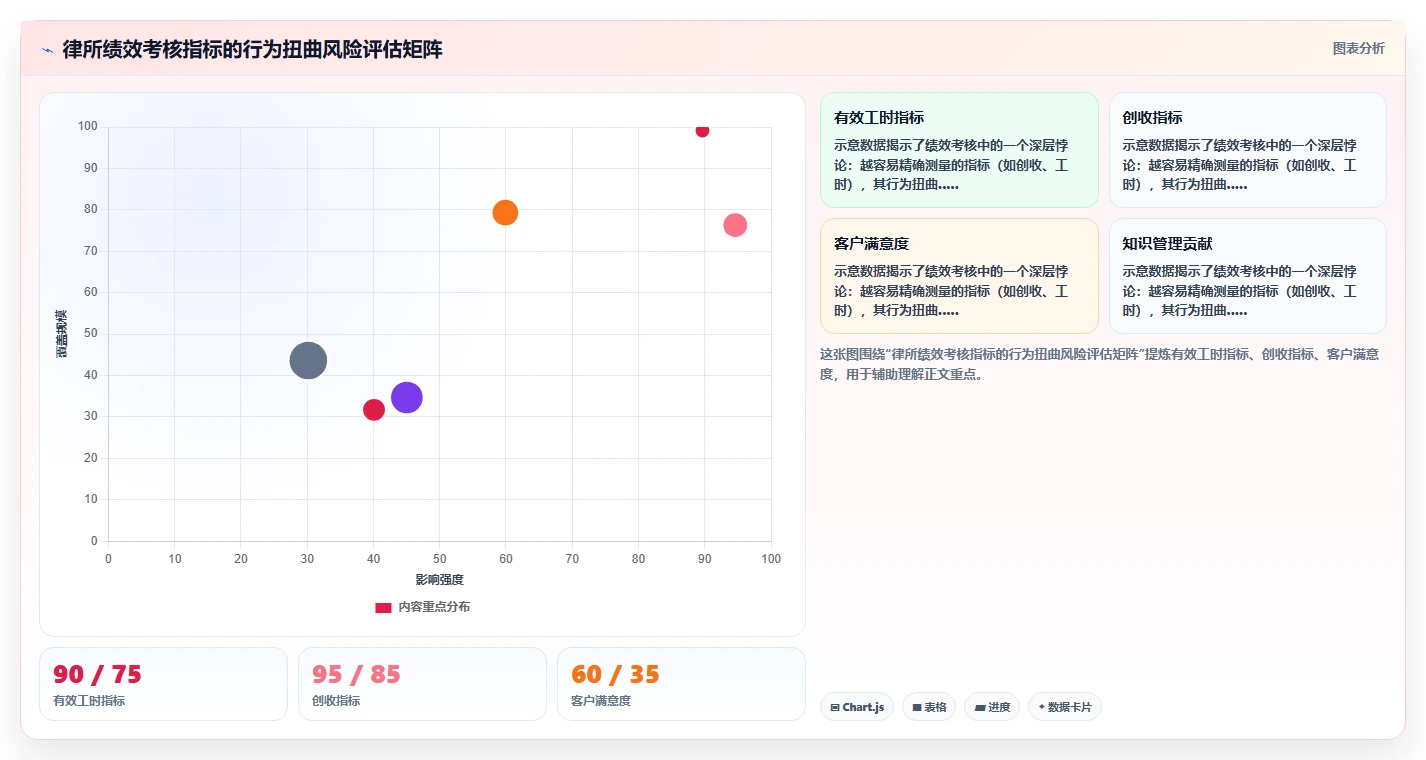This screenshot has height=760, width=1426.
Task: Click the chart title 律所绩效考核指标的行为扭曲风险评估矩阵
Action: (x=252, y=49)
